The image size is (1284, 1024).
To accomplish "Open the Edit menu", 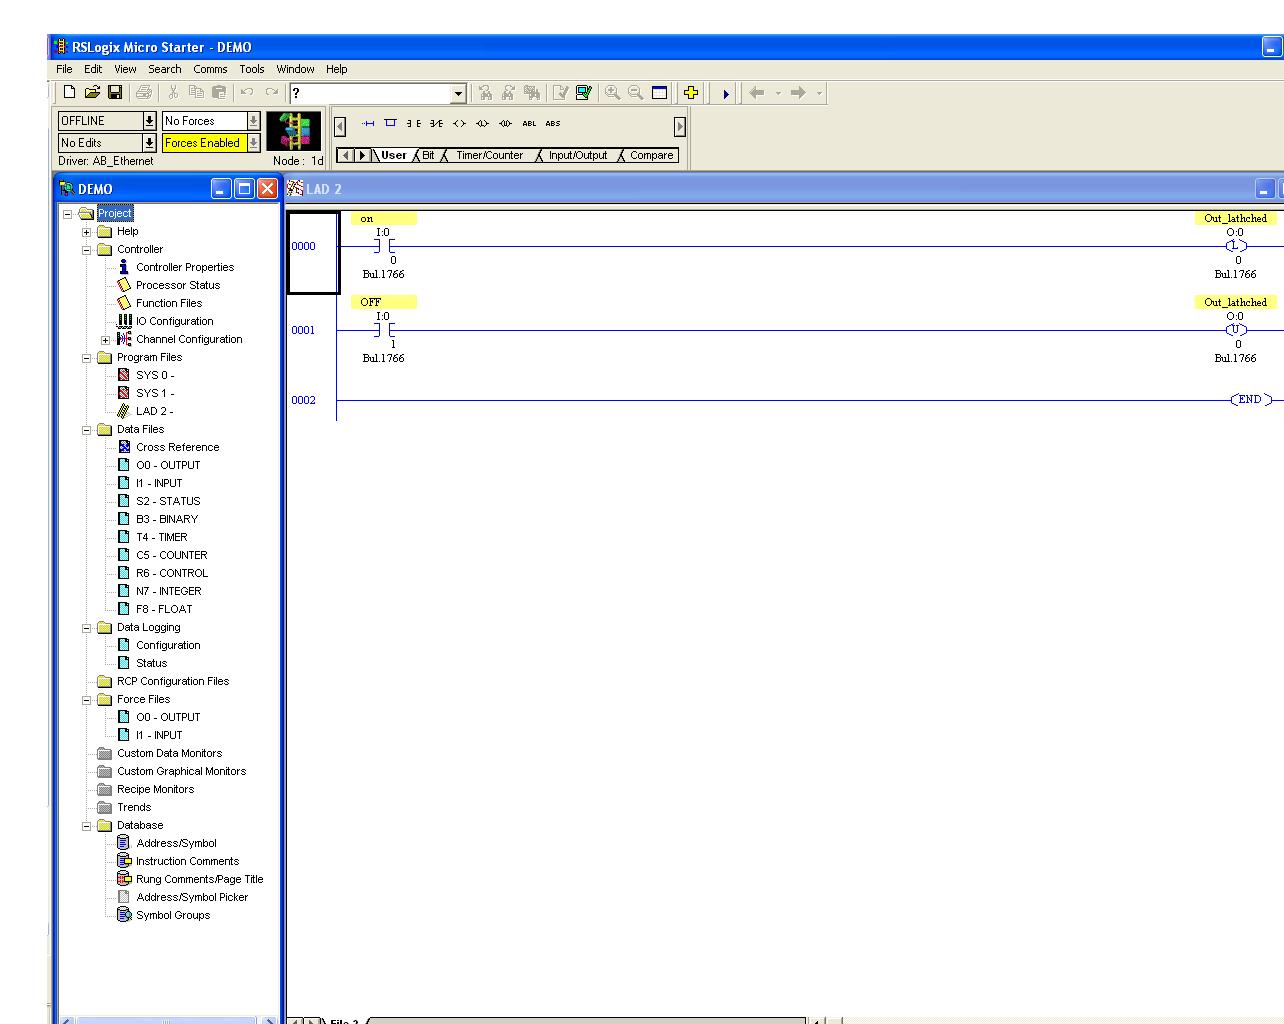I will click(x=93, y=69).
